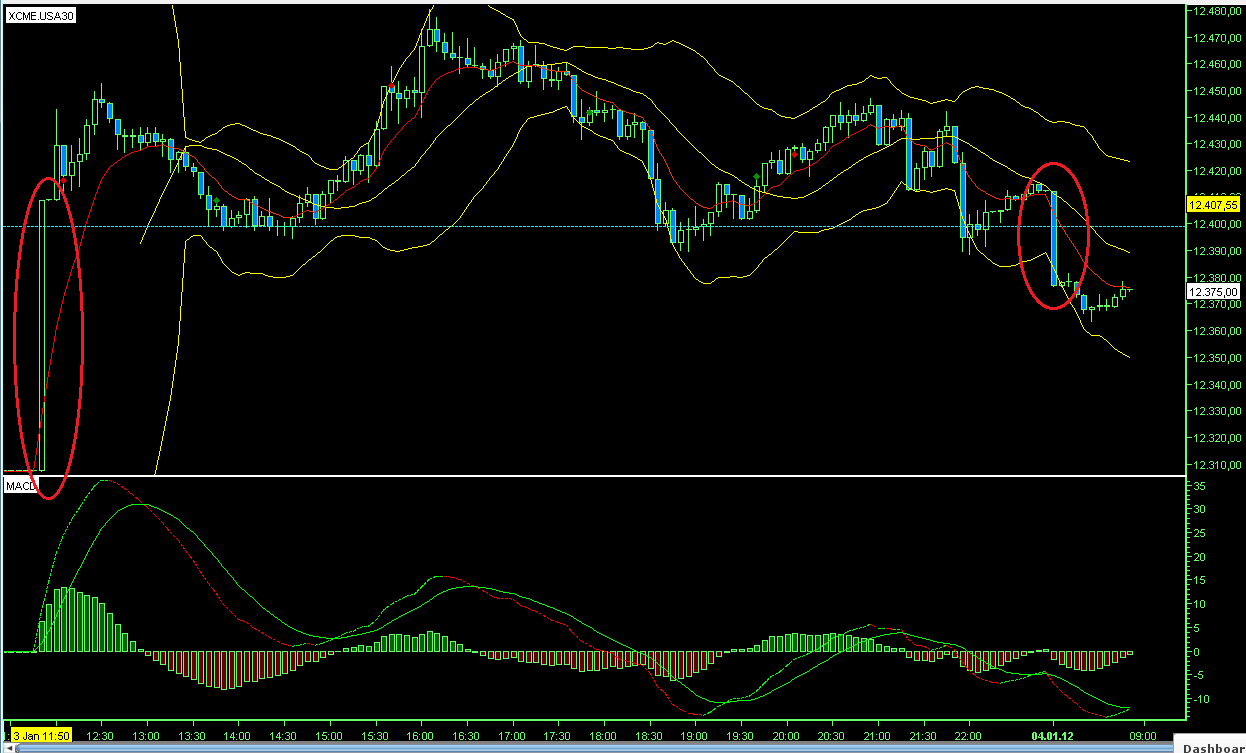Select the MACD indicator label

pyautogui.click(x=18, y=485)
